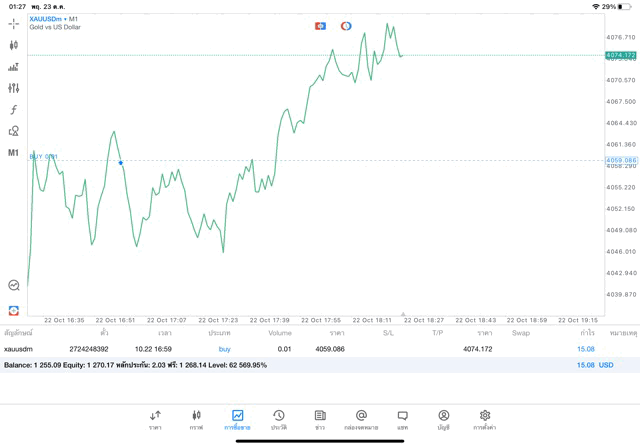Screen dimensions: 640x447
Task: Zoom chart with the magnifier icon
Action: [13, 285]
